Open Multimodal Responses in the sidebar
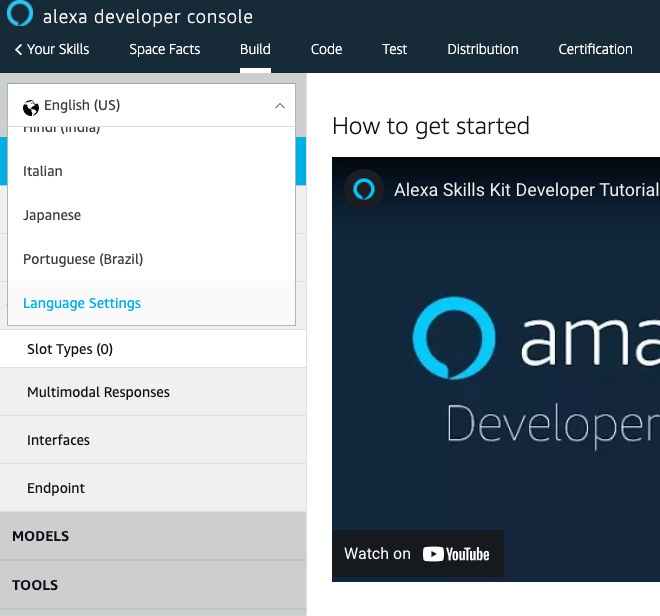Screen dimensions: 660x616 [98, 392]
